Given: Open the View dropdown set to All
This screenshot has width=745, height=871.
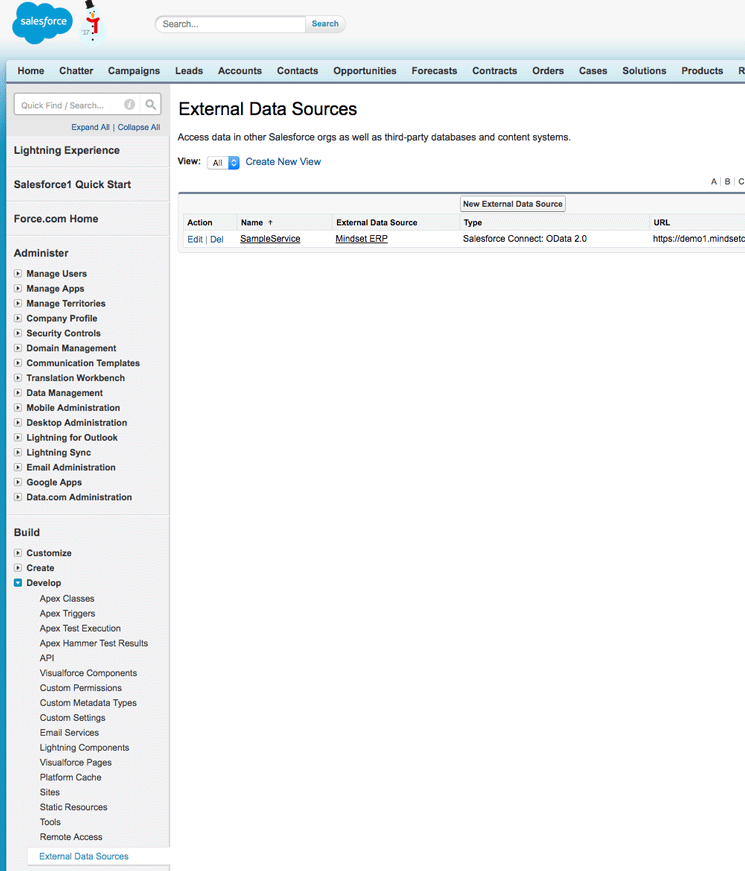Looking at the screenshot, I should 223,162.
